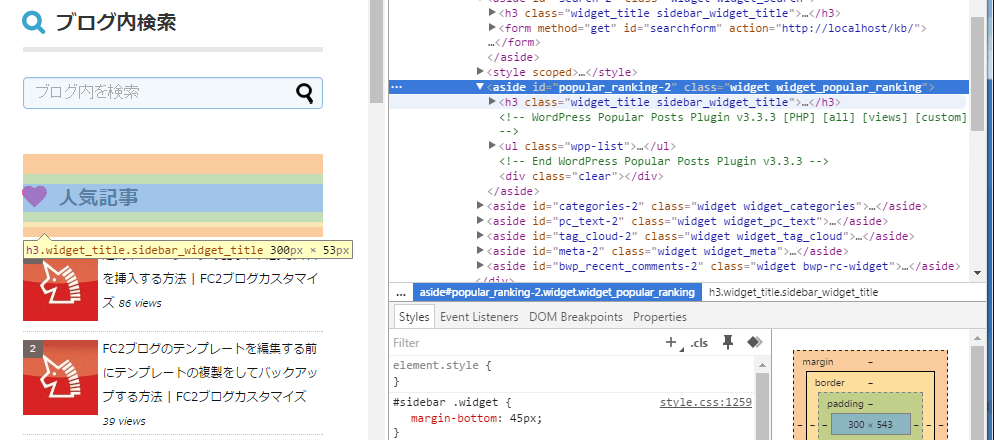Click the ellipsis at start of breadcrumb bar
The width and height of the screenshot is (994, 440).
tap(401, 293)
